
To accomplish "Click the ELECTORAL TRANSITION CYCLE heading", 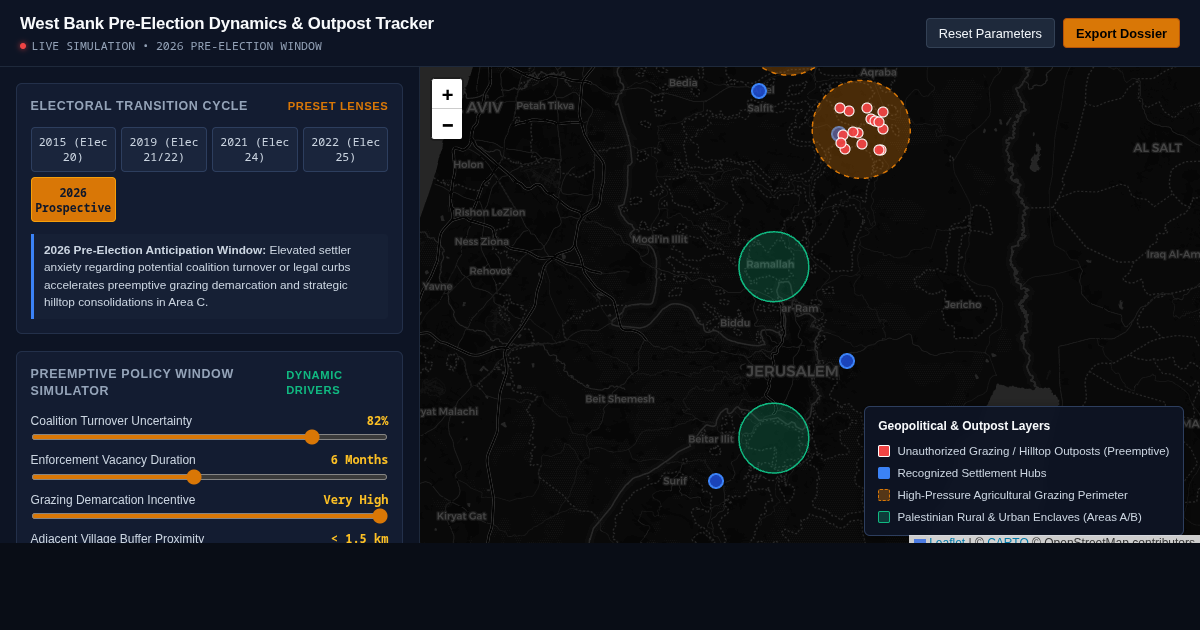I will (x=139, y=106).
